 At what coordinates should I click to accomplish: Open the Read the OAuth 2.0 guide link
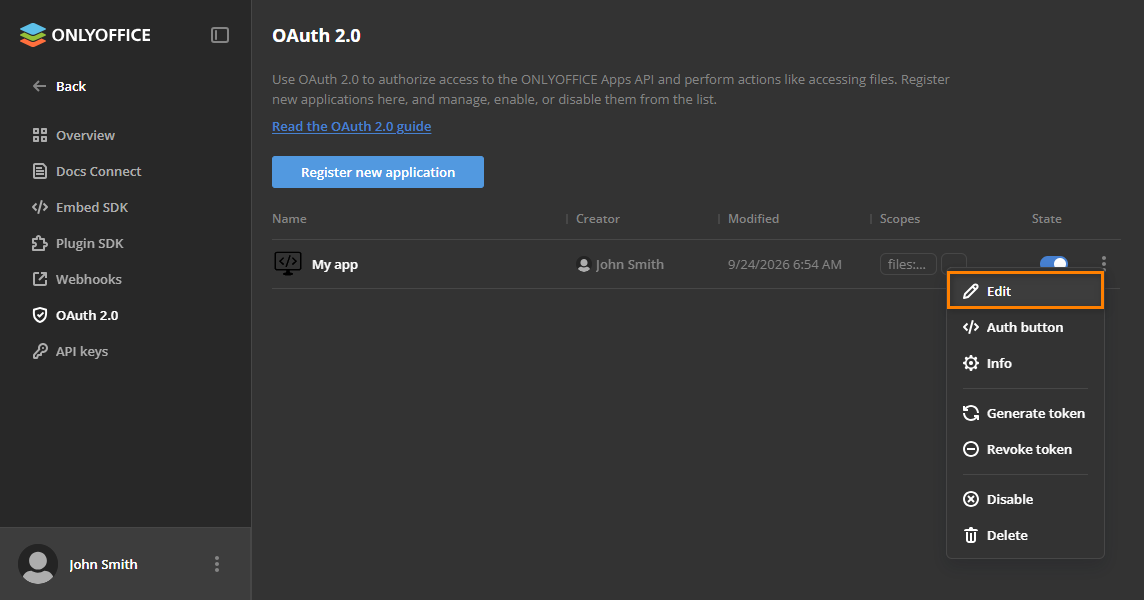click(x=352, y=126)
